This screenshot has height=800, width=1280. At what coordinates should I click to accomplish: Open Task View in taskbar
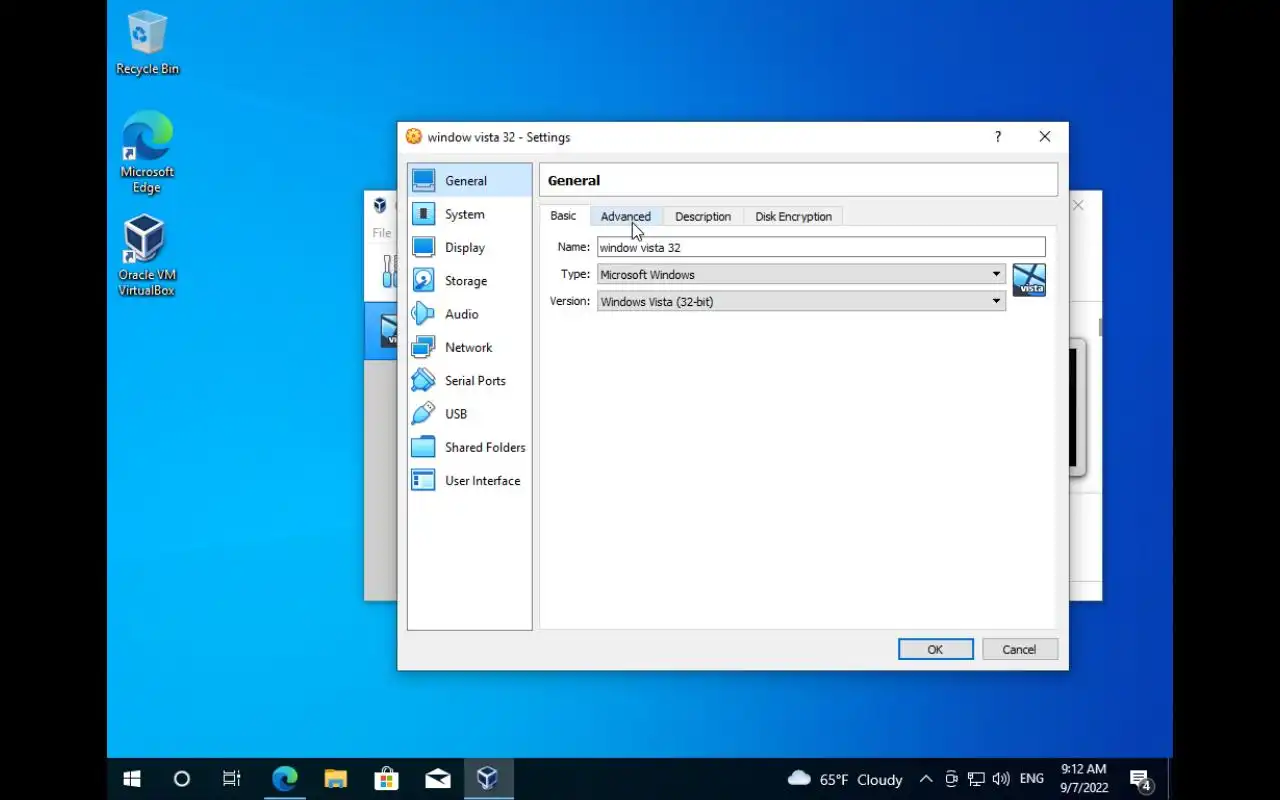232,779
